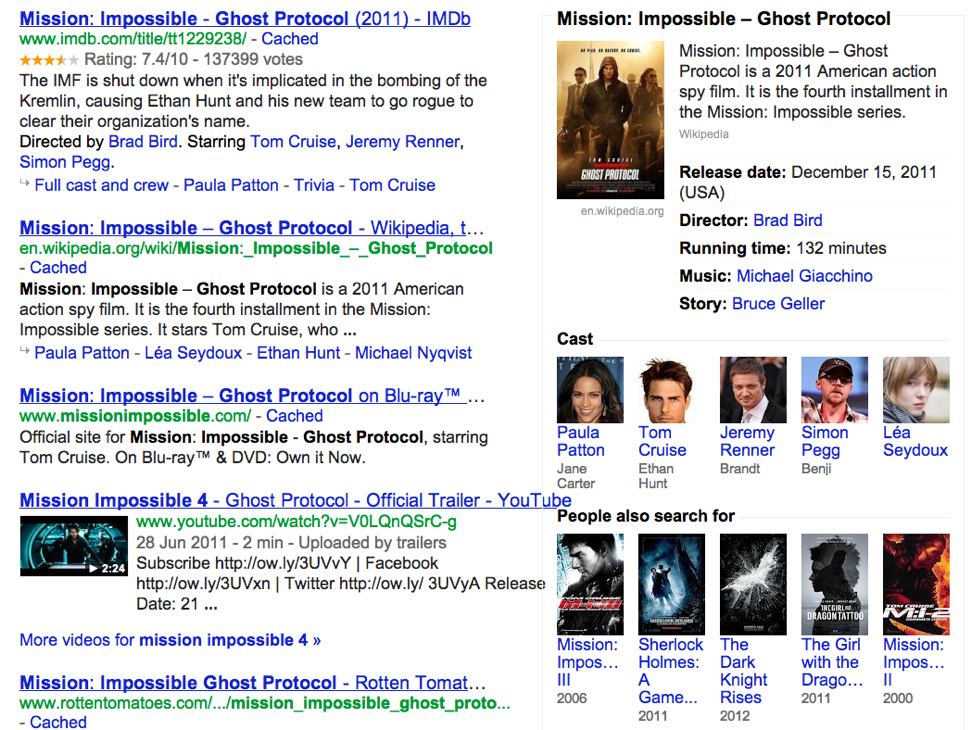Click the 'Brandt' role text
The width and height of the screenshot is (972, 730).
[740, 469]
